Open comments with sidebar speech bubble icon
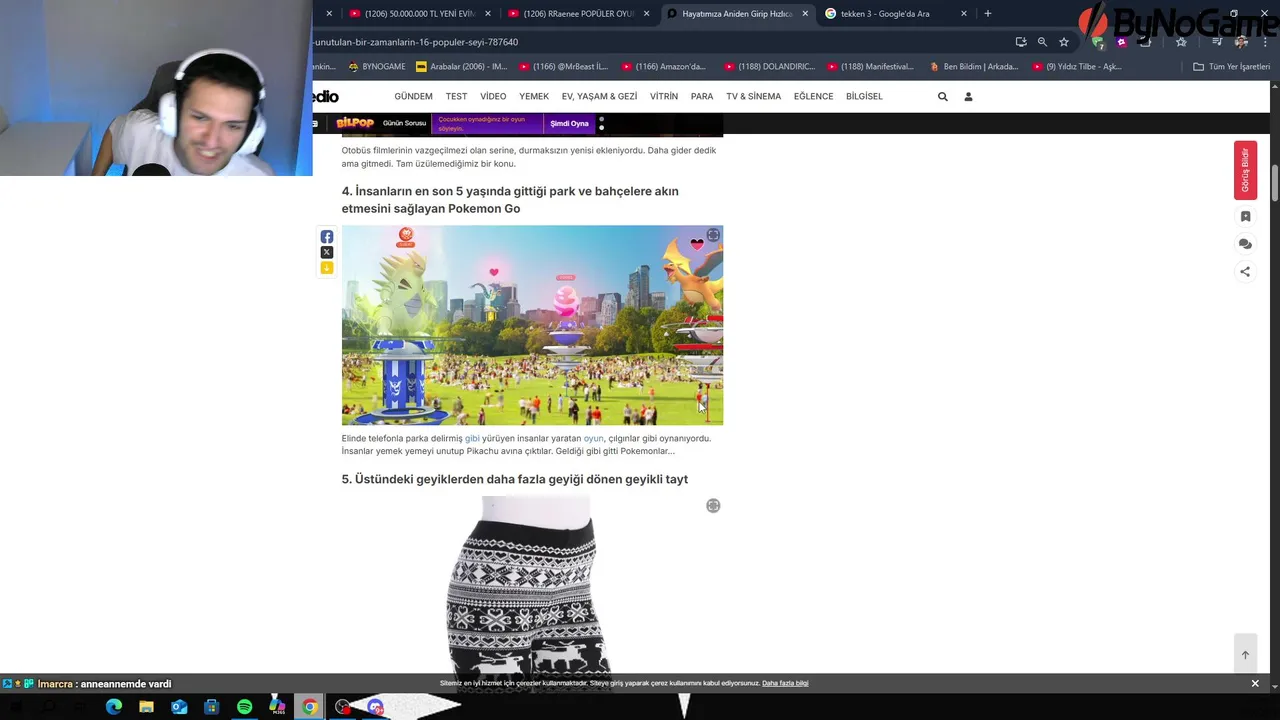Viewport: 1280px width, 720px height. pyautogui.click(x=1245, y=244)
